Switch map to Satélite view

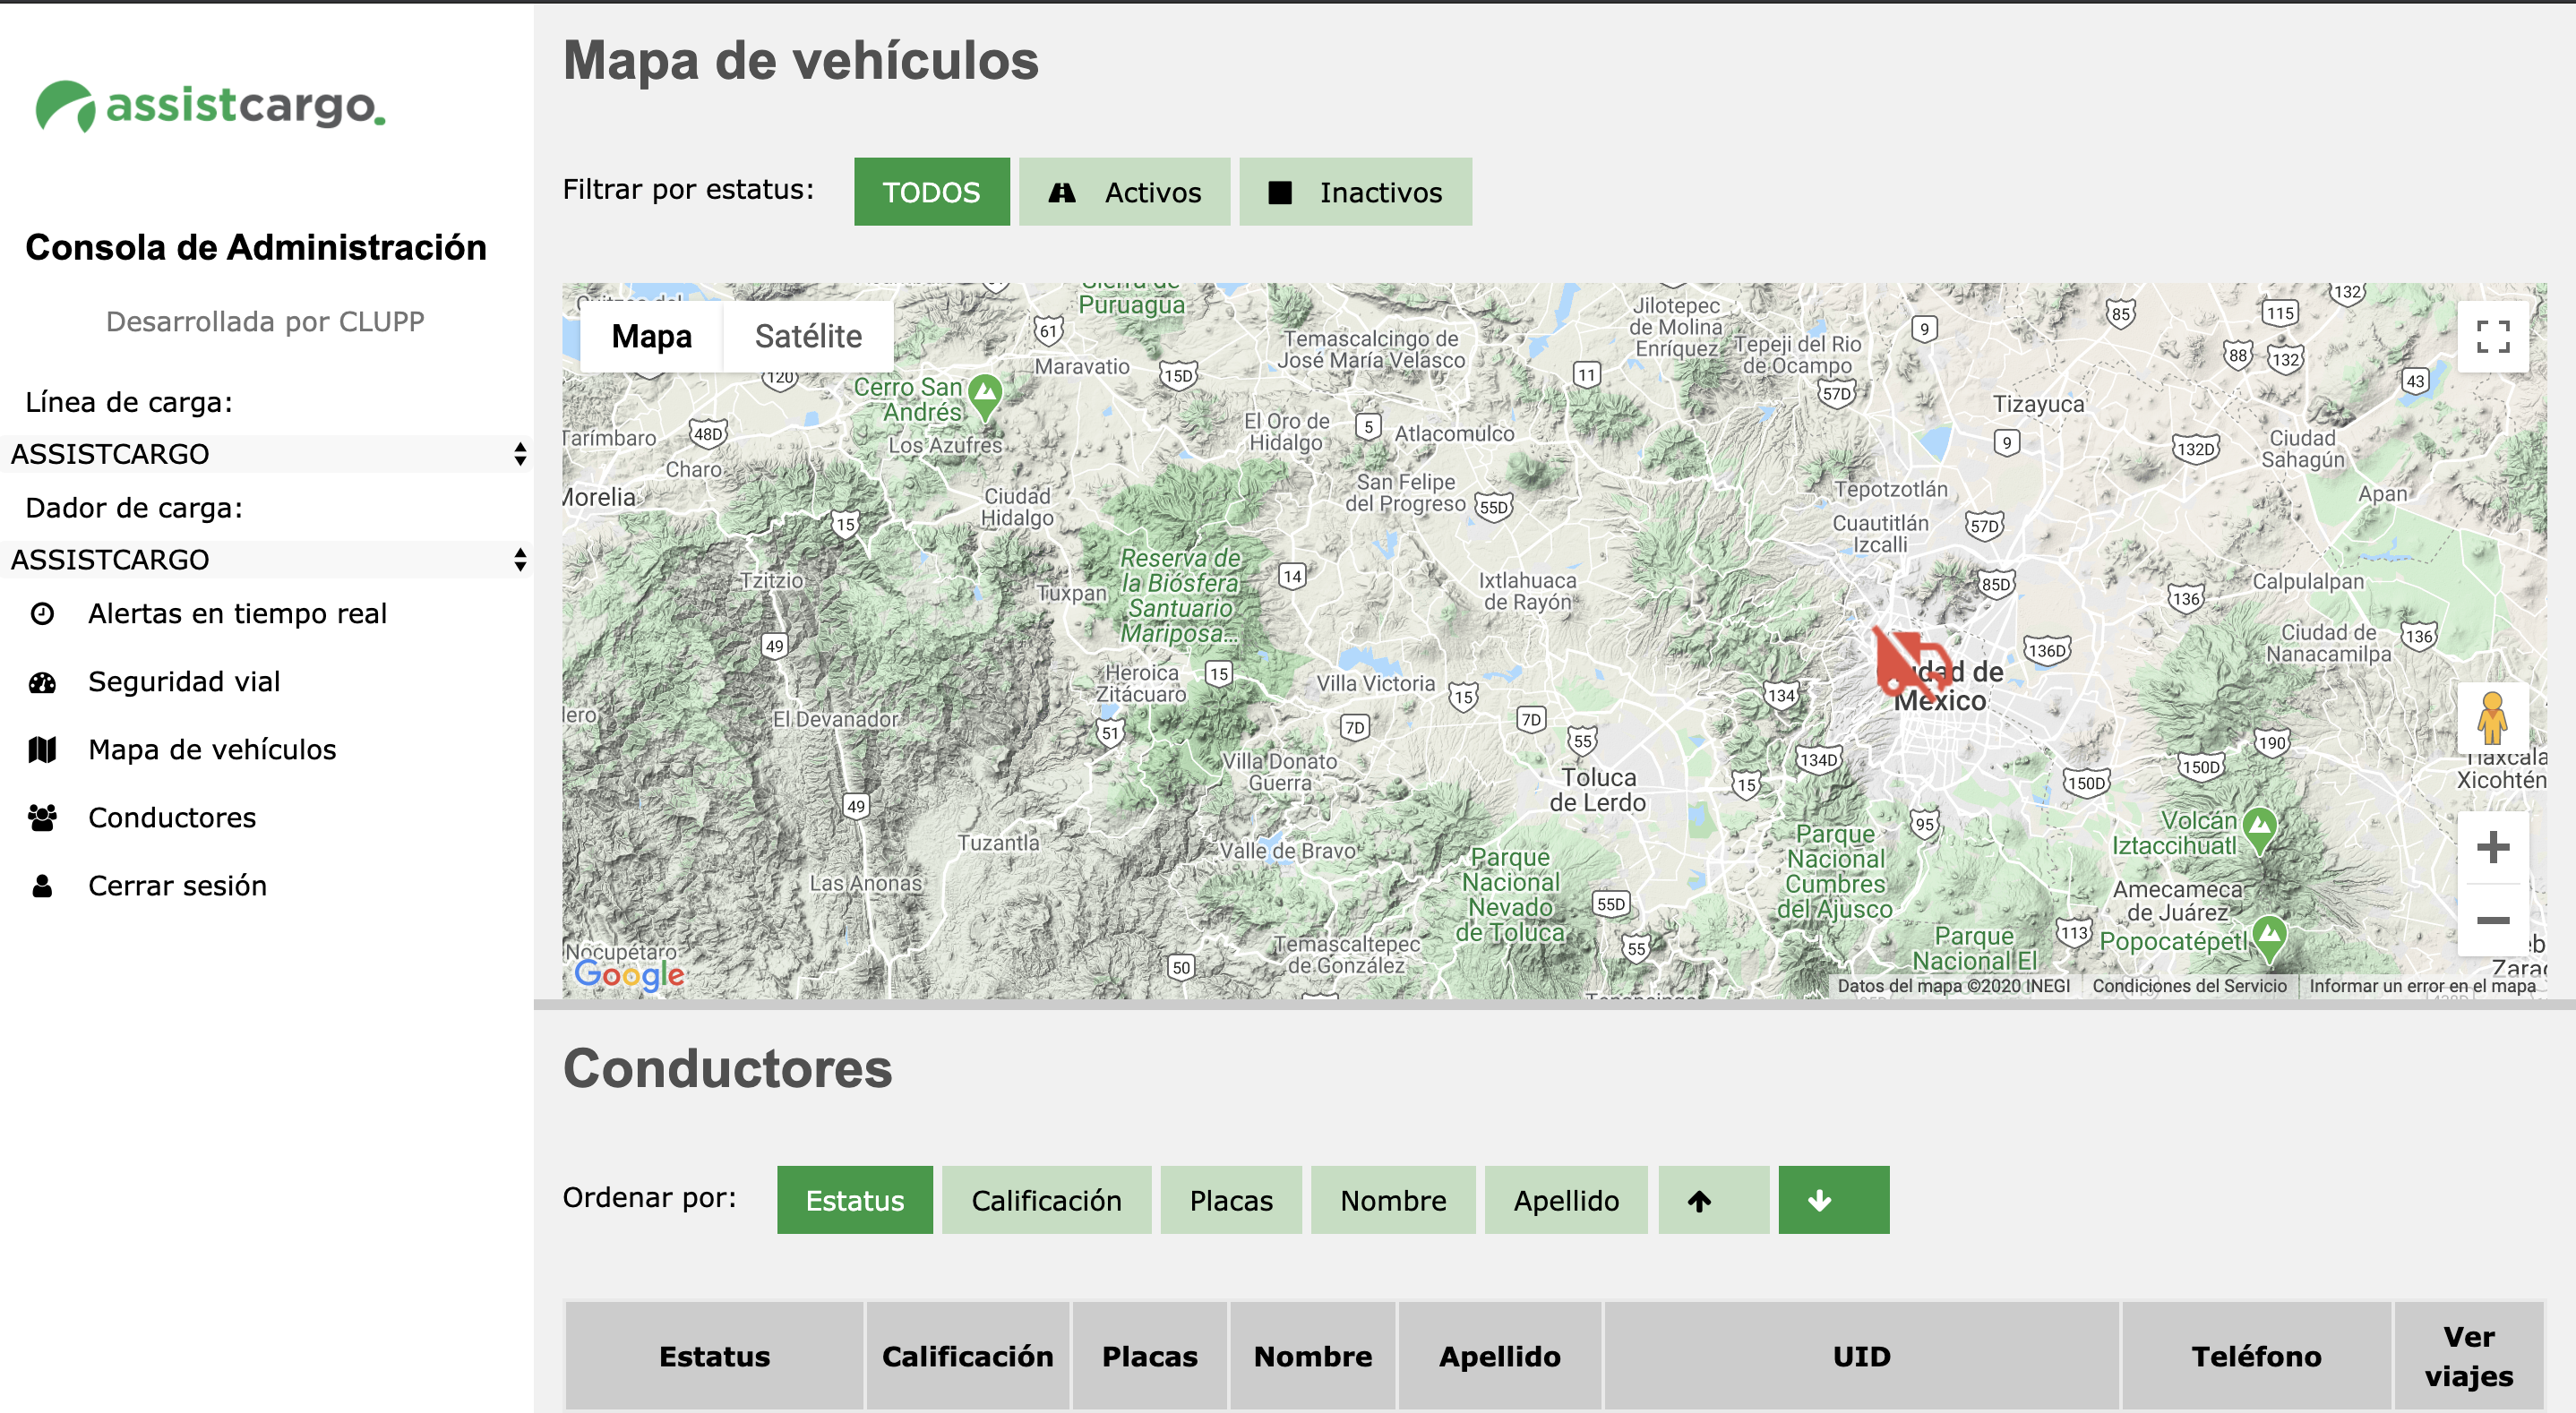807,336
